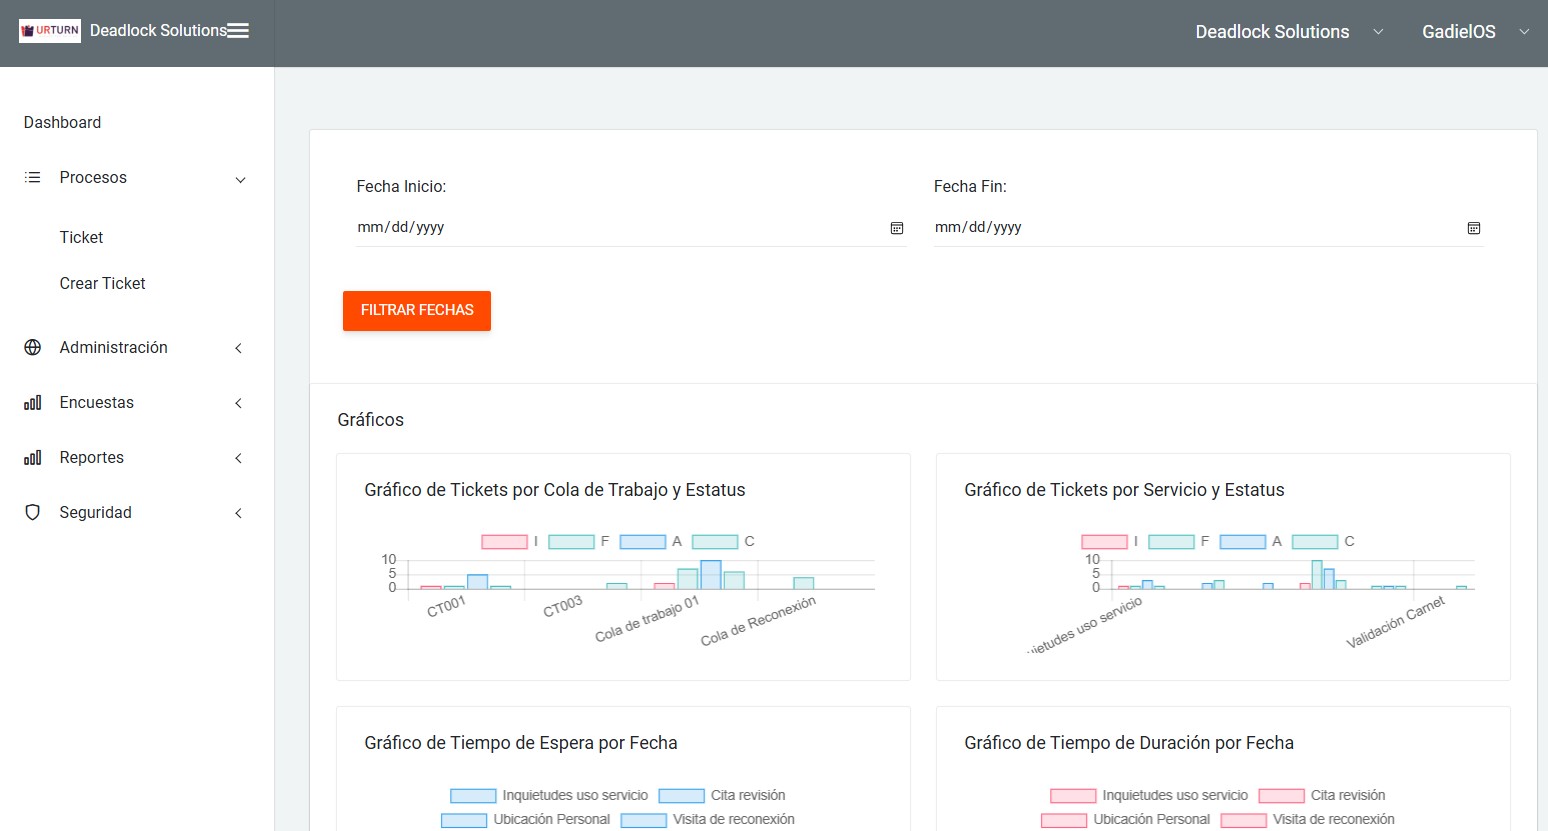Click the Fecha Inicio date field
This screenshot has width=1548, height=831.
point(631,227)
